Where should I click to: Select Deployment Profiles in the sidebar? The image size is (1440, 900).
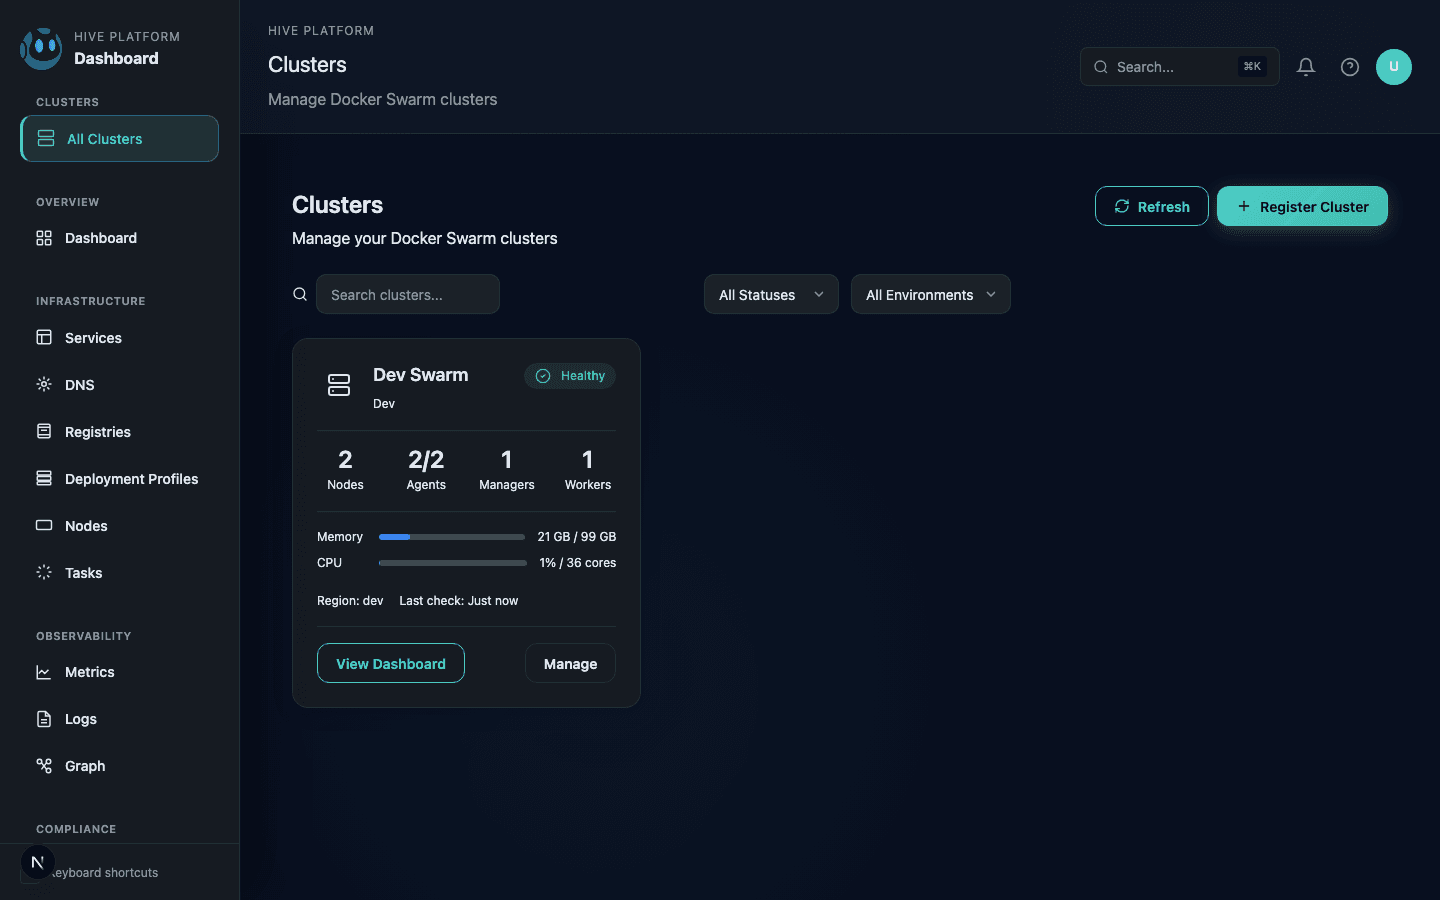click(x=131, y=478)
